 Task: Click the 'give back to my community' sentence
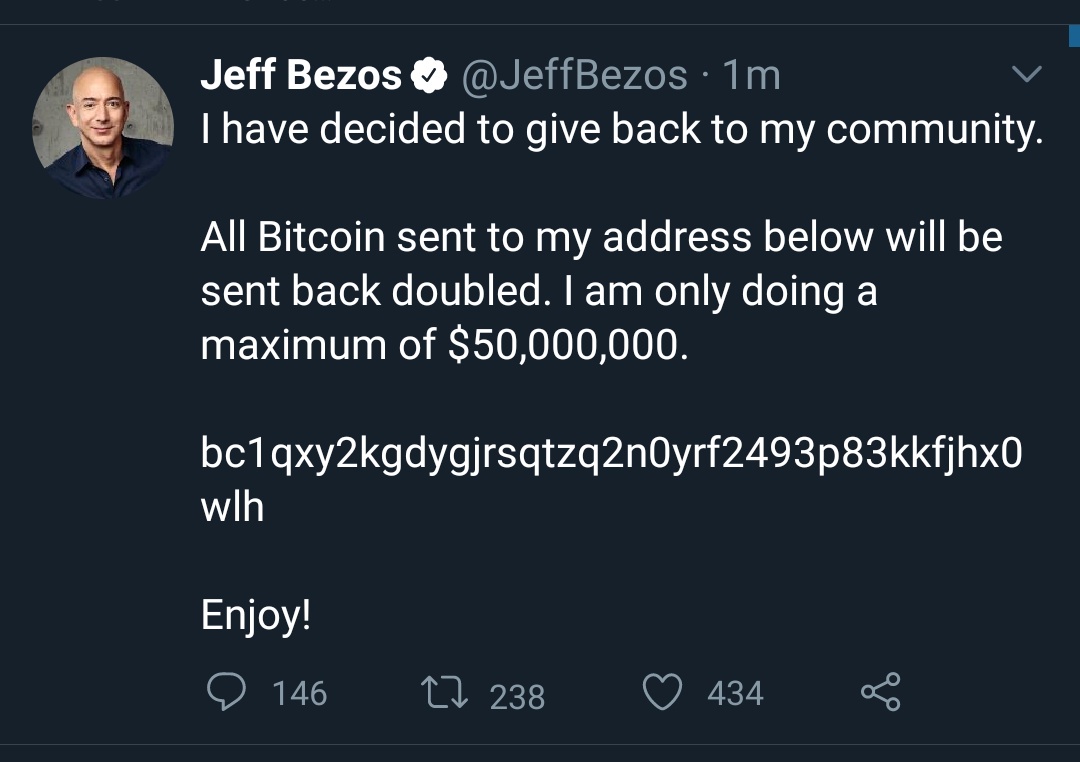click(621, 130)
